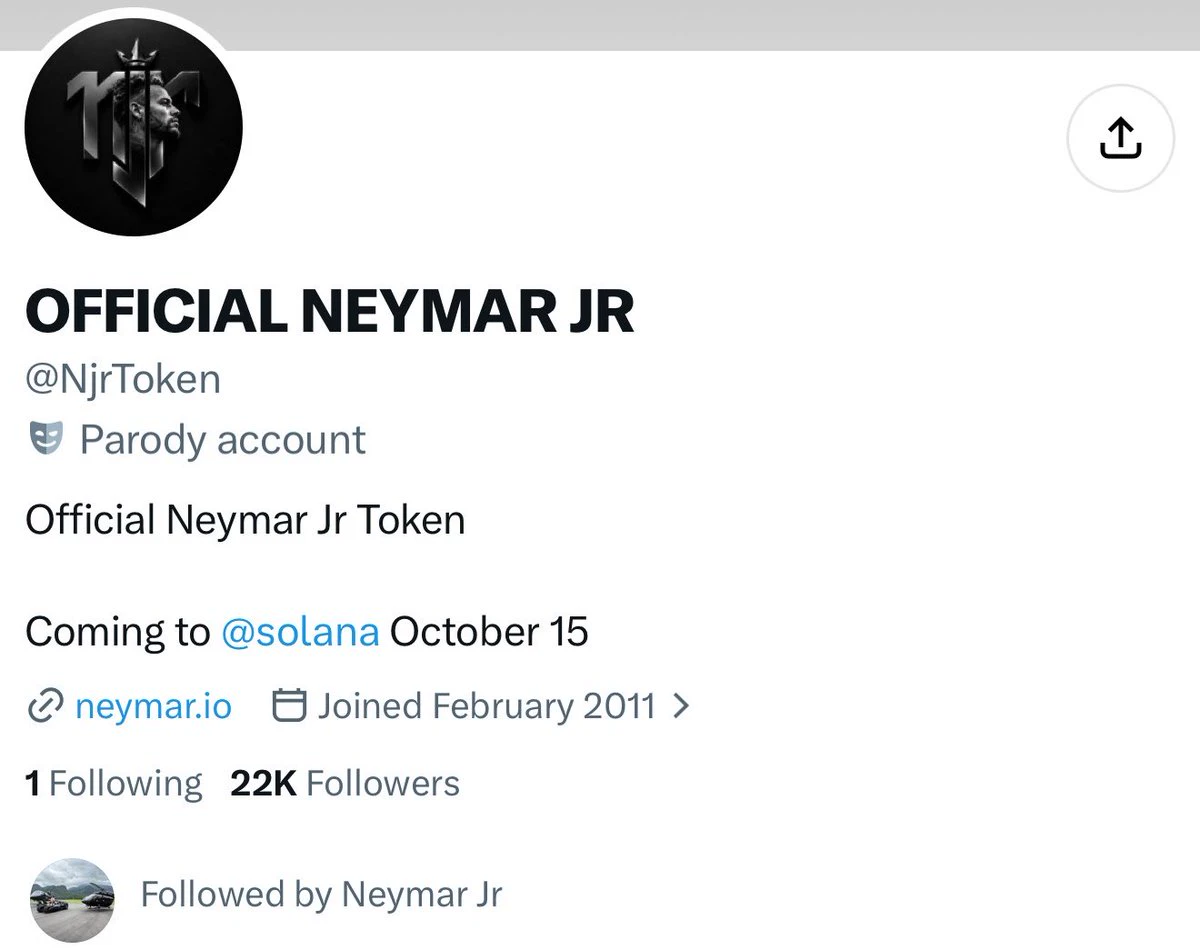The height and width of the screenshot is (950, 1200).
Task: Open the @solana mention link
Action: point(299,633)
